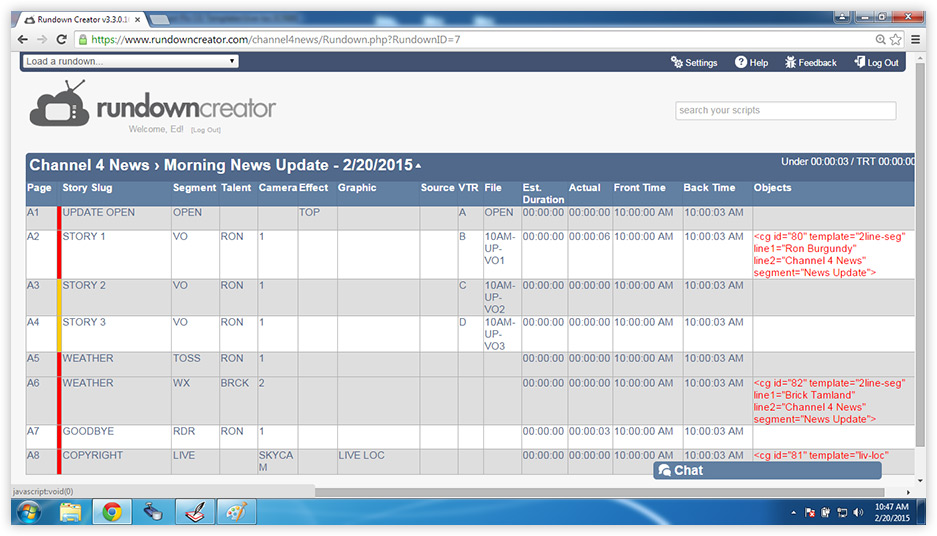Screen dimensions: 937x536
Task: Click the Front Time column header
Action: coord(639,188)
